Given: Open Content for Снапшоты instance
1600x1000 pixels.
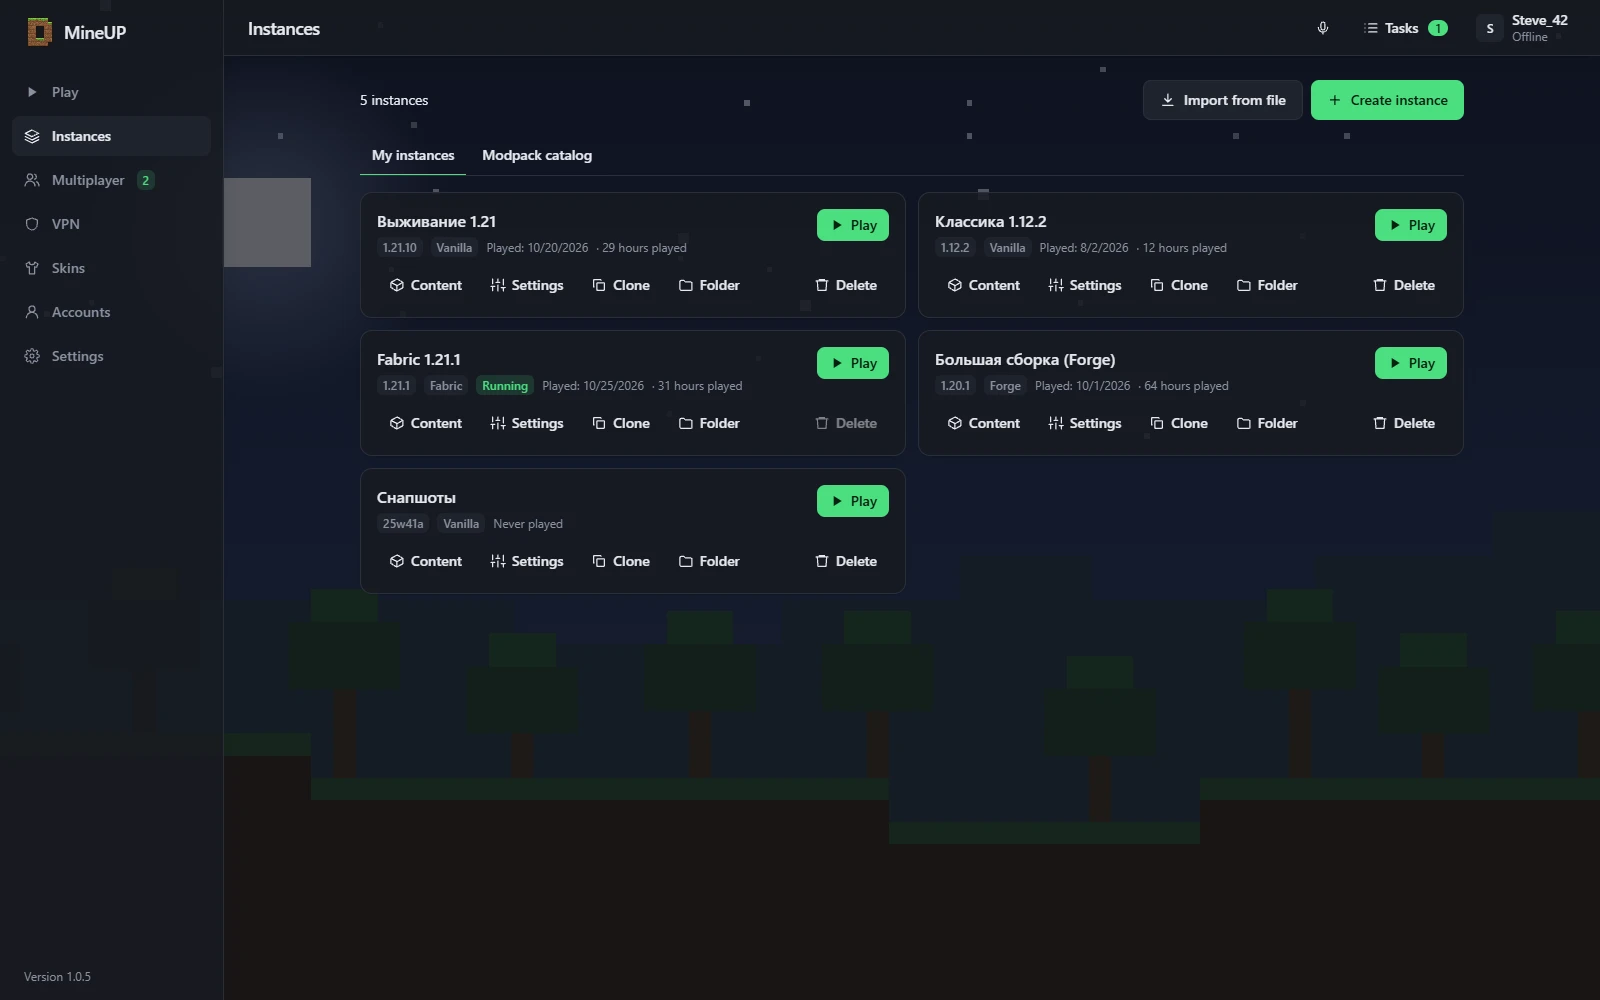Looking at the screenshot, I should point(426,561).
